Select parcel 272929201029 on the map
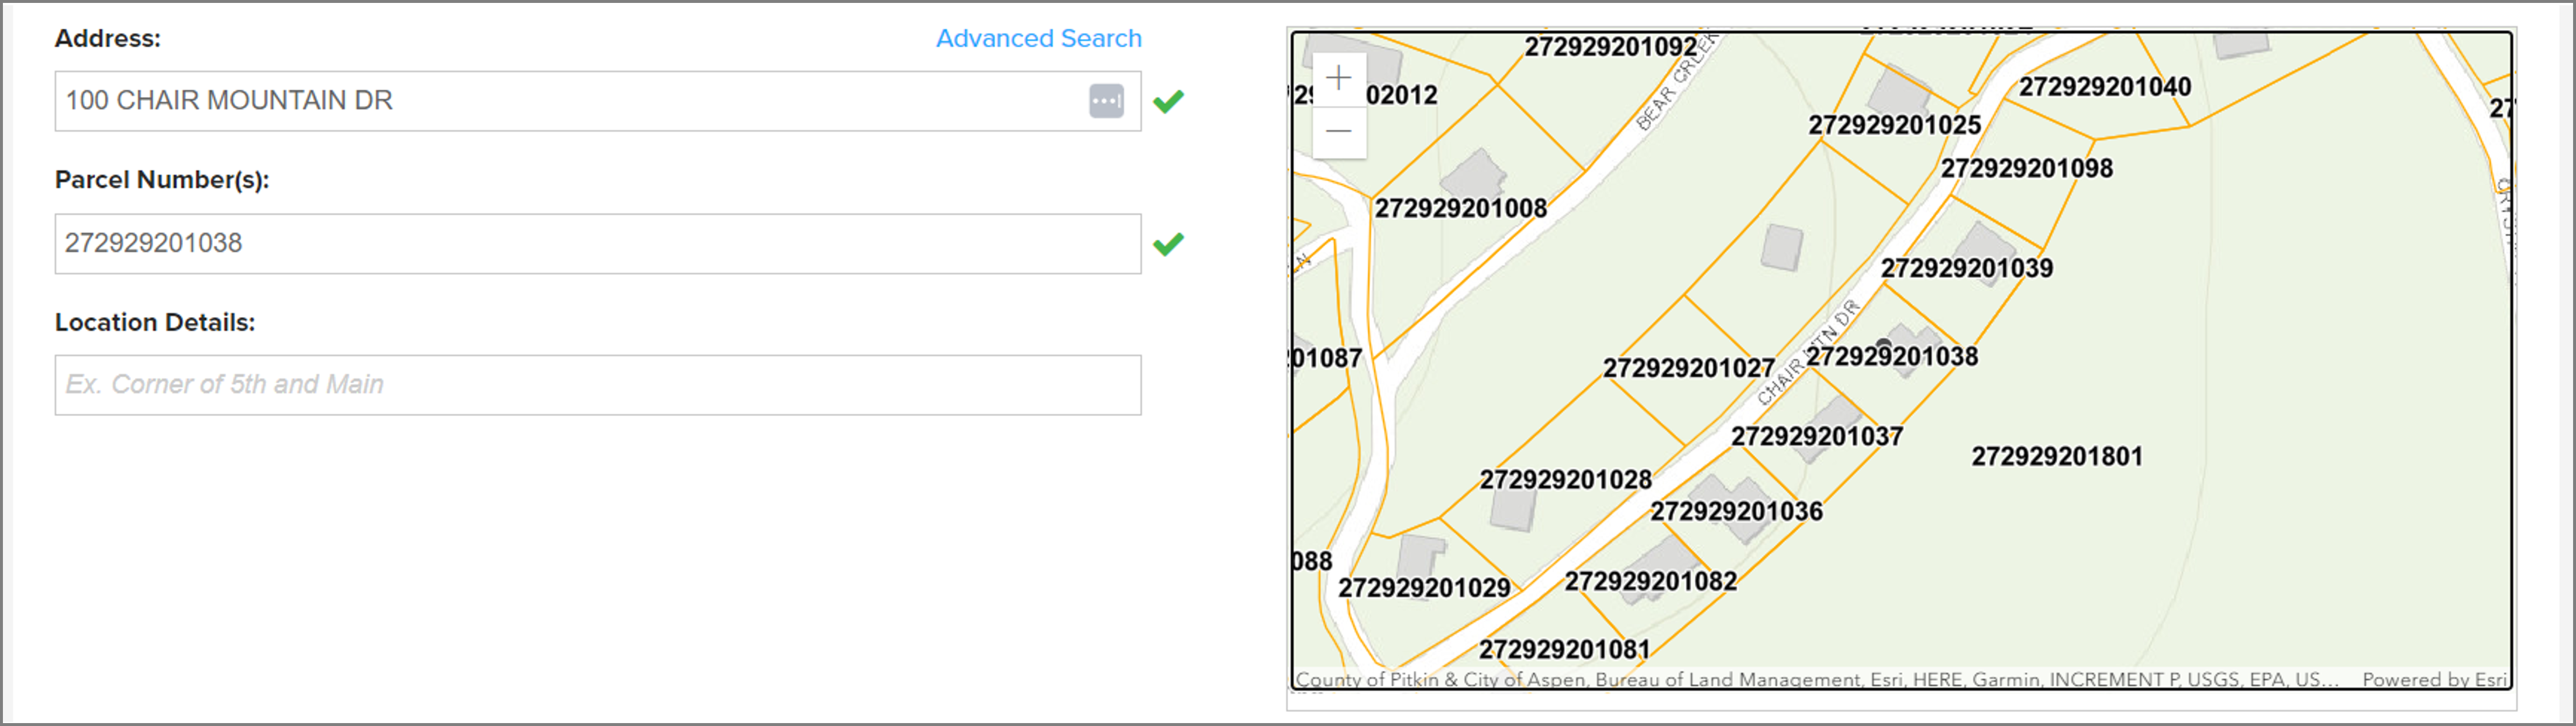The width and height of the screenshot is (2576, 726). (1424, 588)
